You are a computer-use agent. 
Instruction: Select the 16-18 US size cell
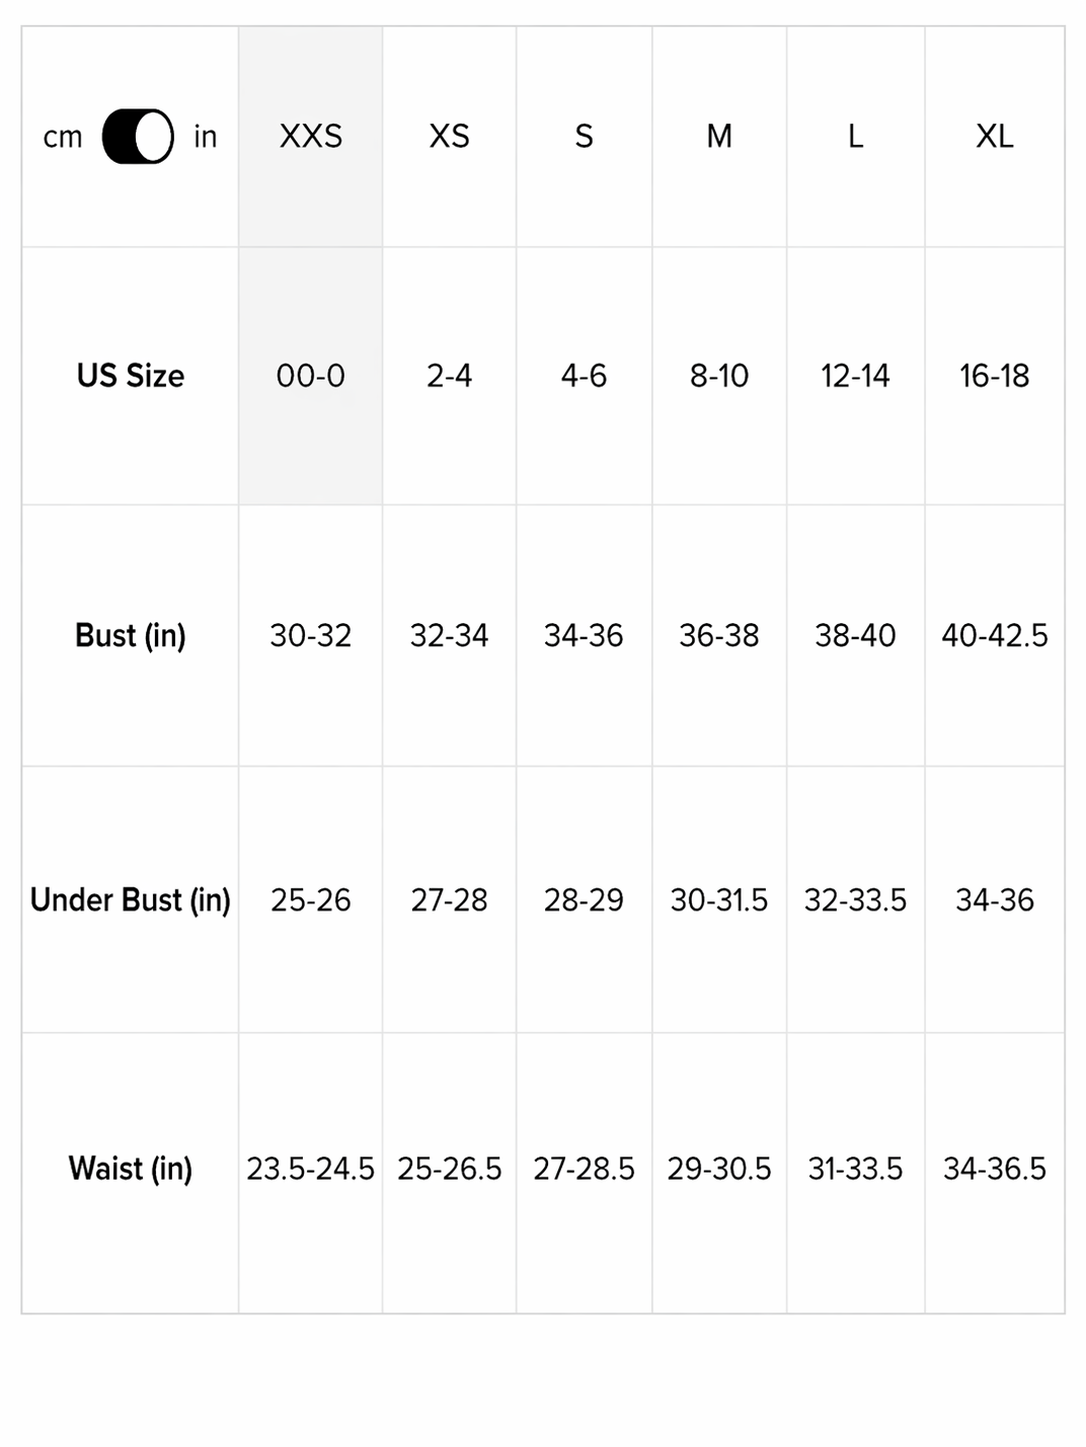point(994,376)
